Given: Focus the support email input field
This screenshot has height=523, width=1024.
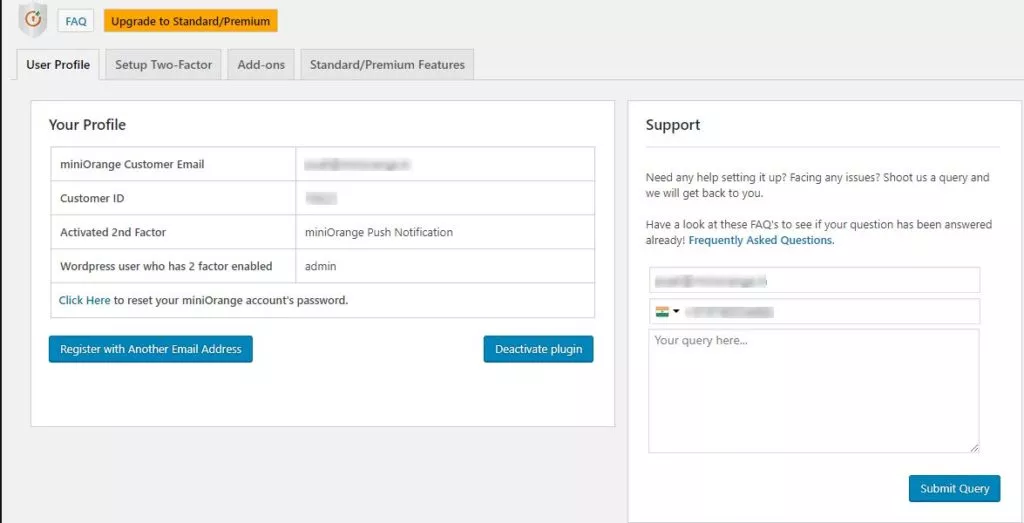Looking at the screenshot, I should coord(814,280).
